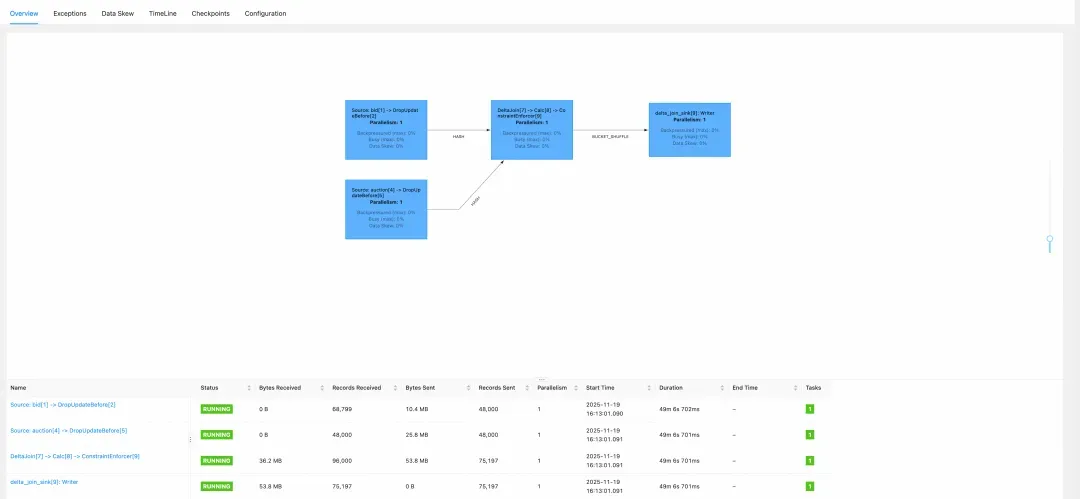Click RUNNING badge for delta_join_sink[9] row

(216, 486)
